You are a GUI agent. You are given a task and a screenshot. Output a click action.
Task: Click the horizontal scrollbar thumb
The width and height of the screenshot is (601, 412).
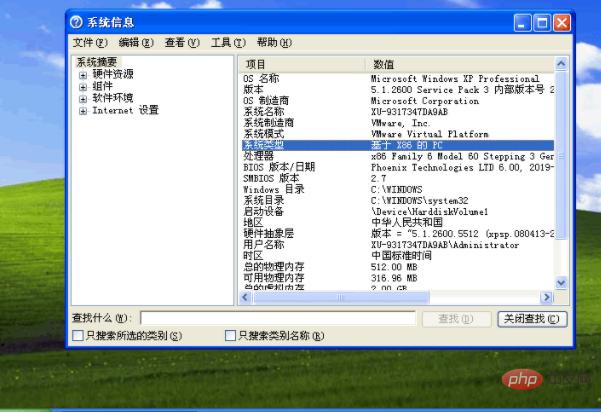pos(341,297)
